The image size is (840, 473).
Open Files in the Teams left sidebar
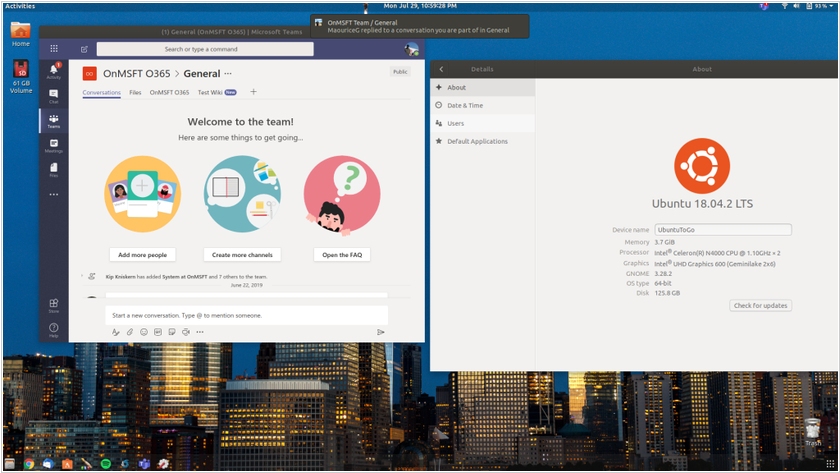pyautogui.click(x=53, y=170)
